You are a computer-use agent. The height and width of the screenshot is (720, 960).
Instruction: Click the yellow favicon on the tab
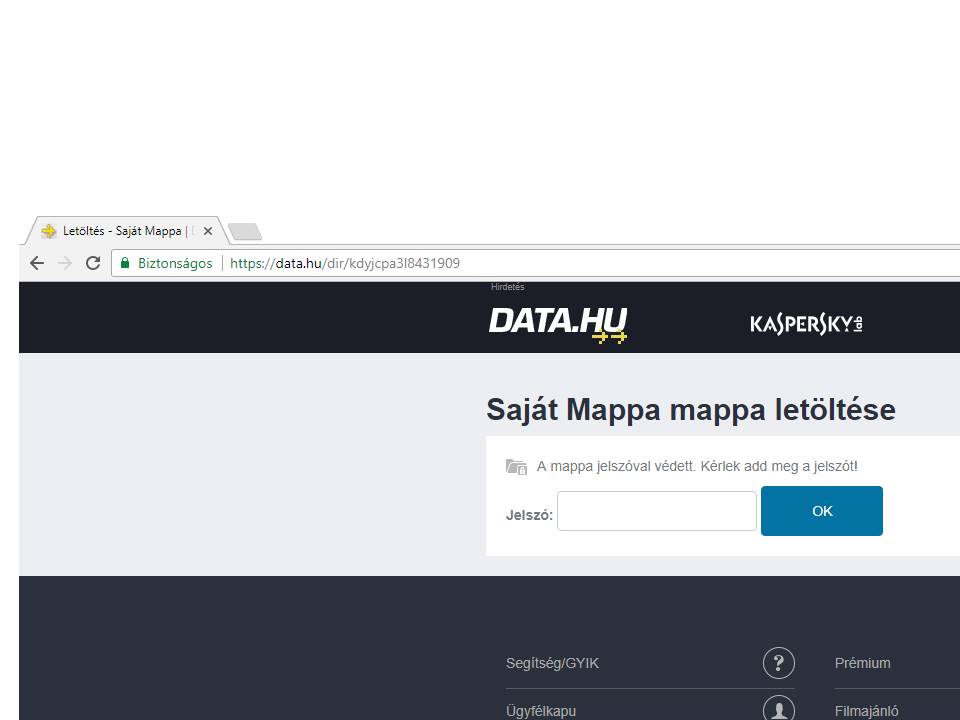point(48,231)
